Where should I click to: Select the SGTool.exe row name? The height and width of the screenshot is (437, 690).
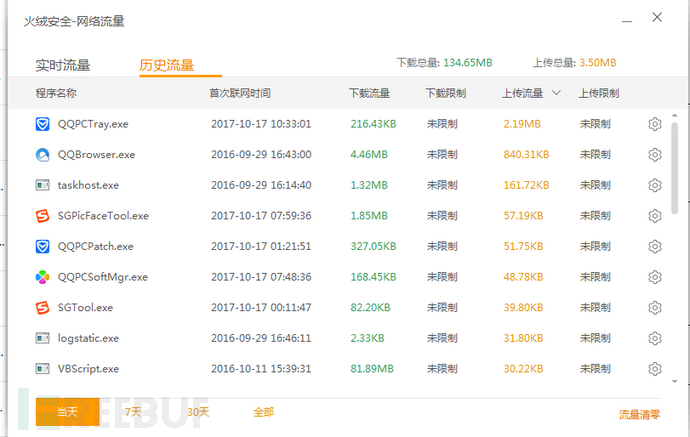(x=85, y=308)
